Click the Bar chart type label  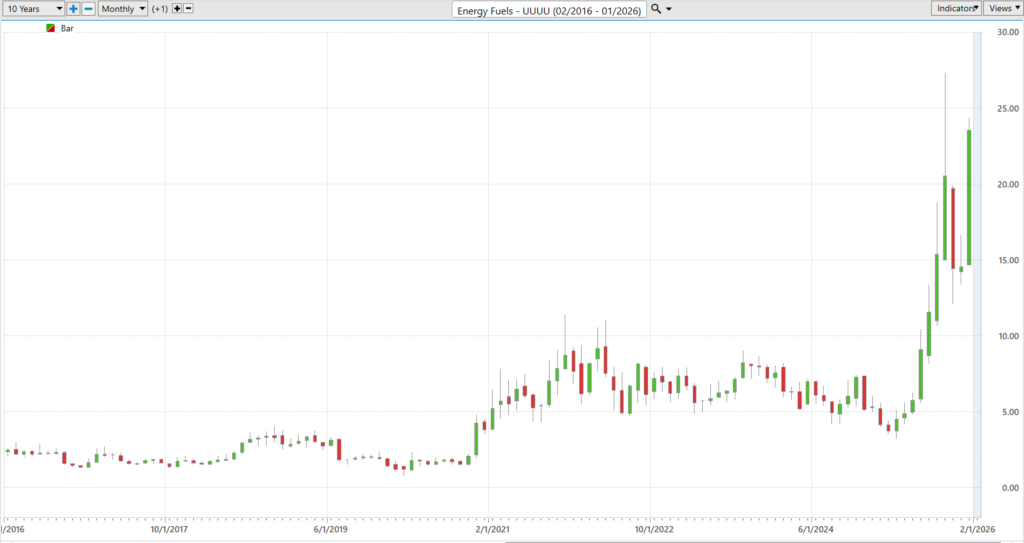(68, 29)
